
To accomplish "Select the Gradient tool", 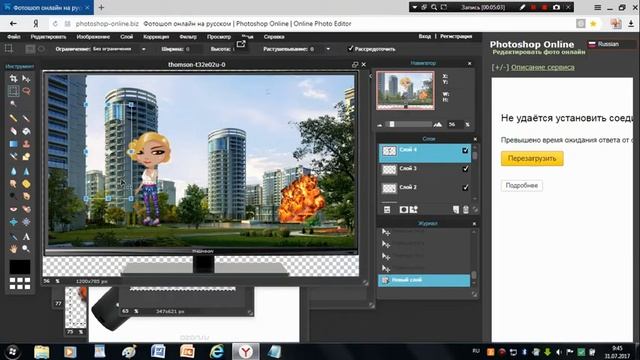I will (13, 144).
